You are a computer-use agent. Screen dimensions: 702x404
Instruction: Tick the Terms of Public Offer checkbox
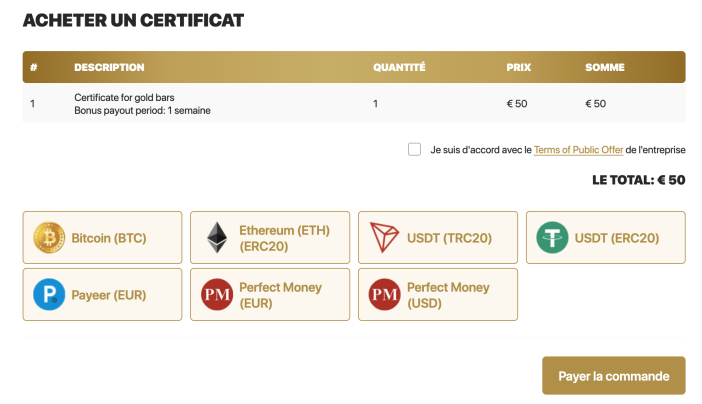pyautogui.click(x=415, y=149)
